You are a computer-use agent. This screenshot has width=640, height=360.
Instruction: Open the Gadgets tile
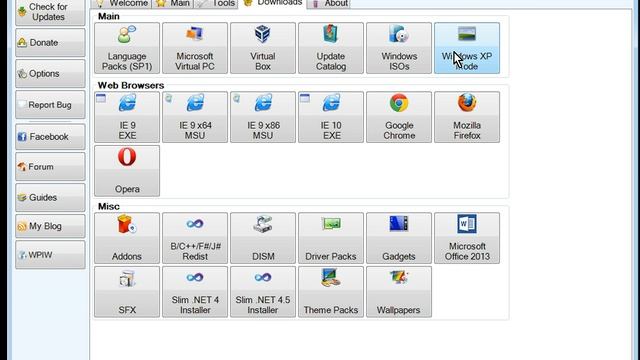399,238
